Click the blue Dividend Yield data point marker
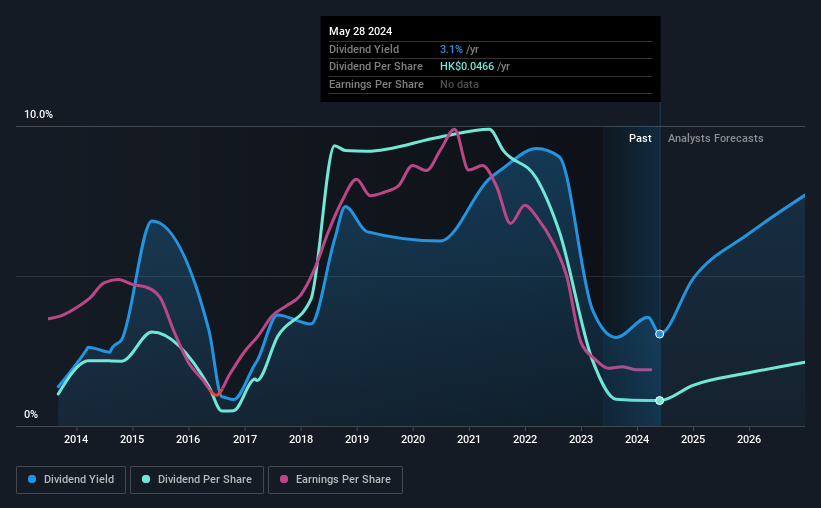Screen dimensions: 821x508 (x=660, y=334)
